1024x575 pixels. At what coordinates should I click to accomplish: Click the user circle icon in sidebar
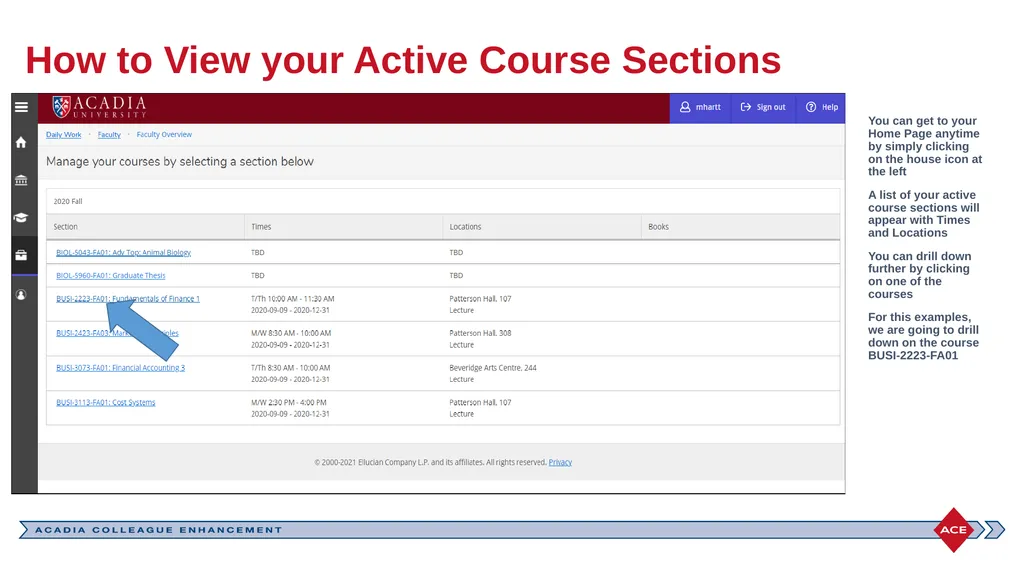(21, 295)
